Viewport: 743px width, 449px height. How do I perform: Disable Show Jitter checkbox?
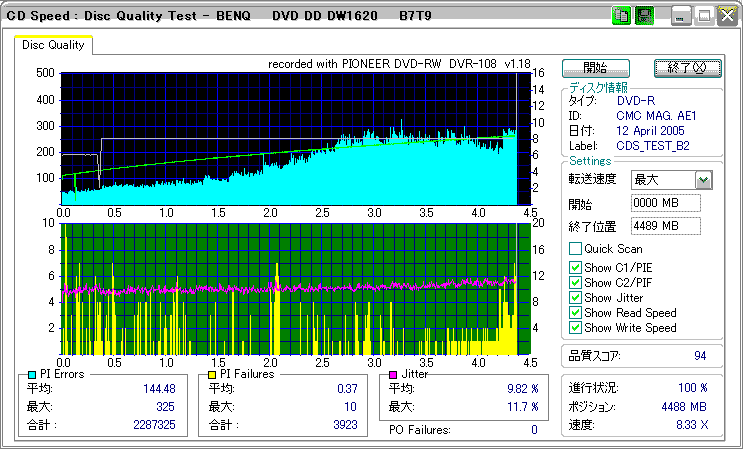pyautogui.click(x=575, y=298)
